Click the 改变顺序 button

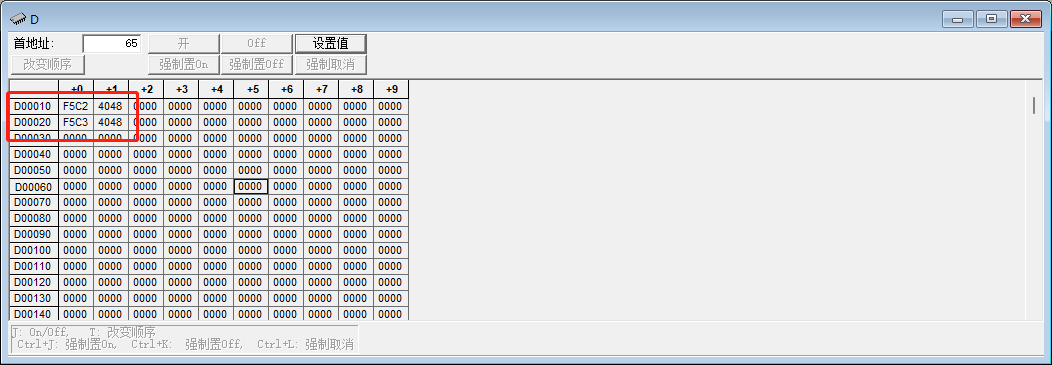(x=47, y=65)
